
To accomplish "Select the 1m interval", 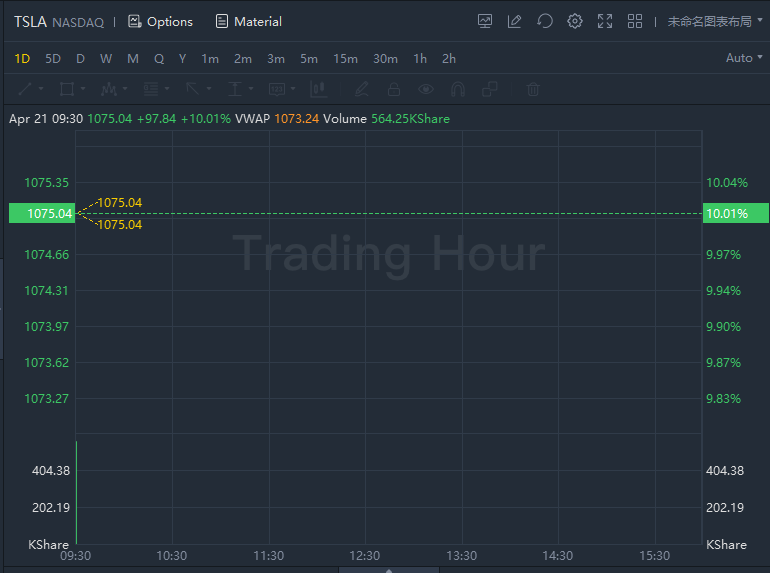I will tap(210, 59).
